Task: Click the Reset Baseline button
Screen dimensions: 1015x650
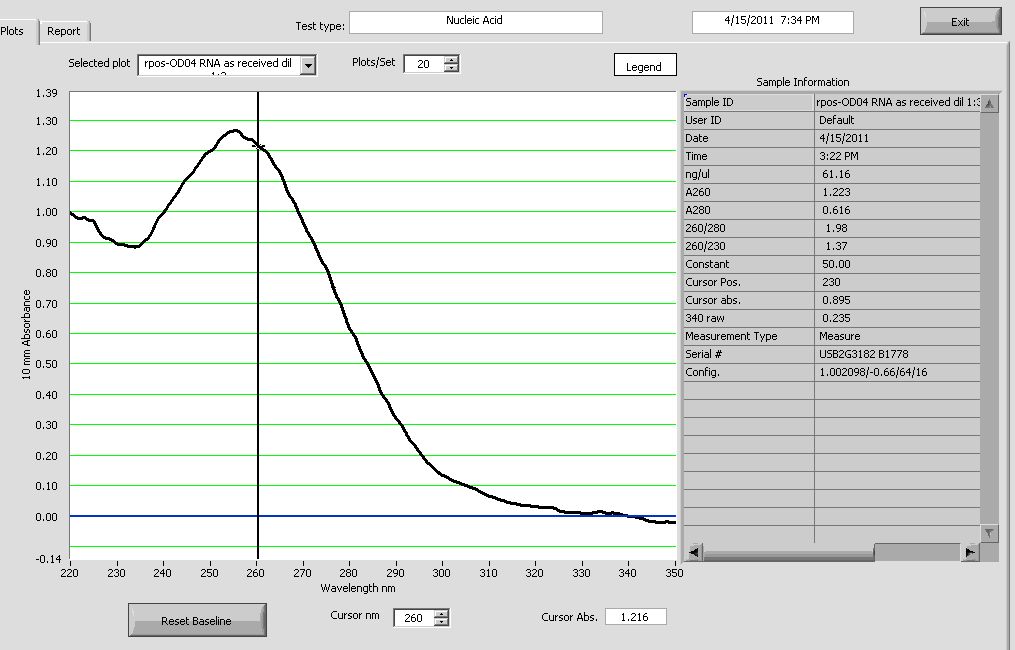Action: (x=197, y=621)
